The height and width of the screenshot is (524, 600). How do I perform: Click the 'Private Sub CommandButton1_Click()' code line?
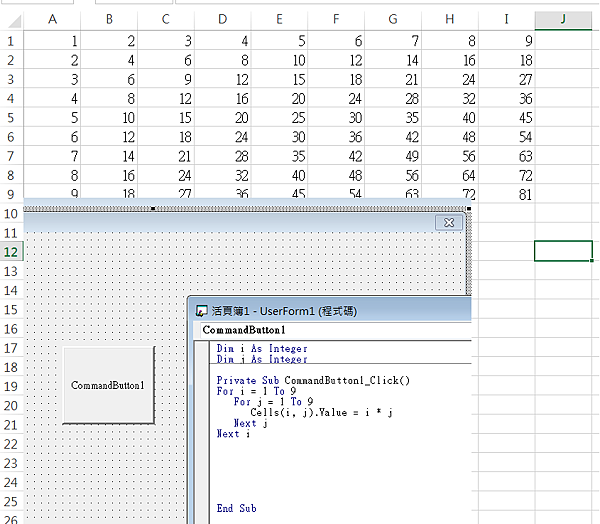pyautogui.click(x=313, y=381)
